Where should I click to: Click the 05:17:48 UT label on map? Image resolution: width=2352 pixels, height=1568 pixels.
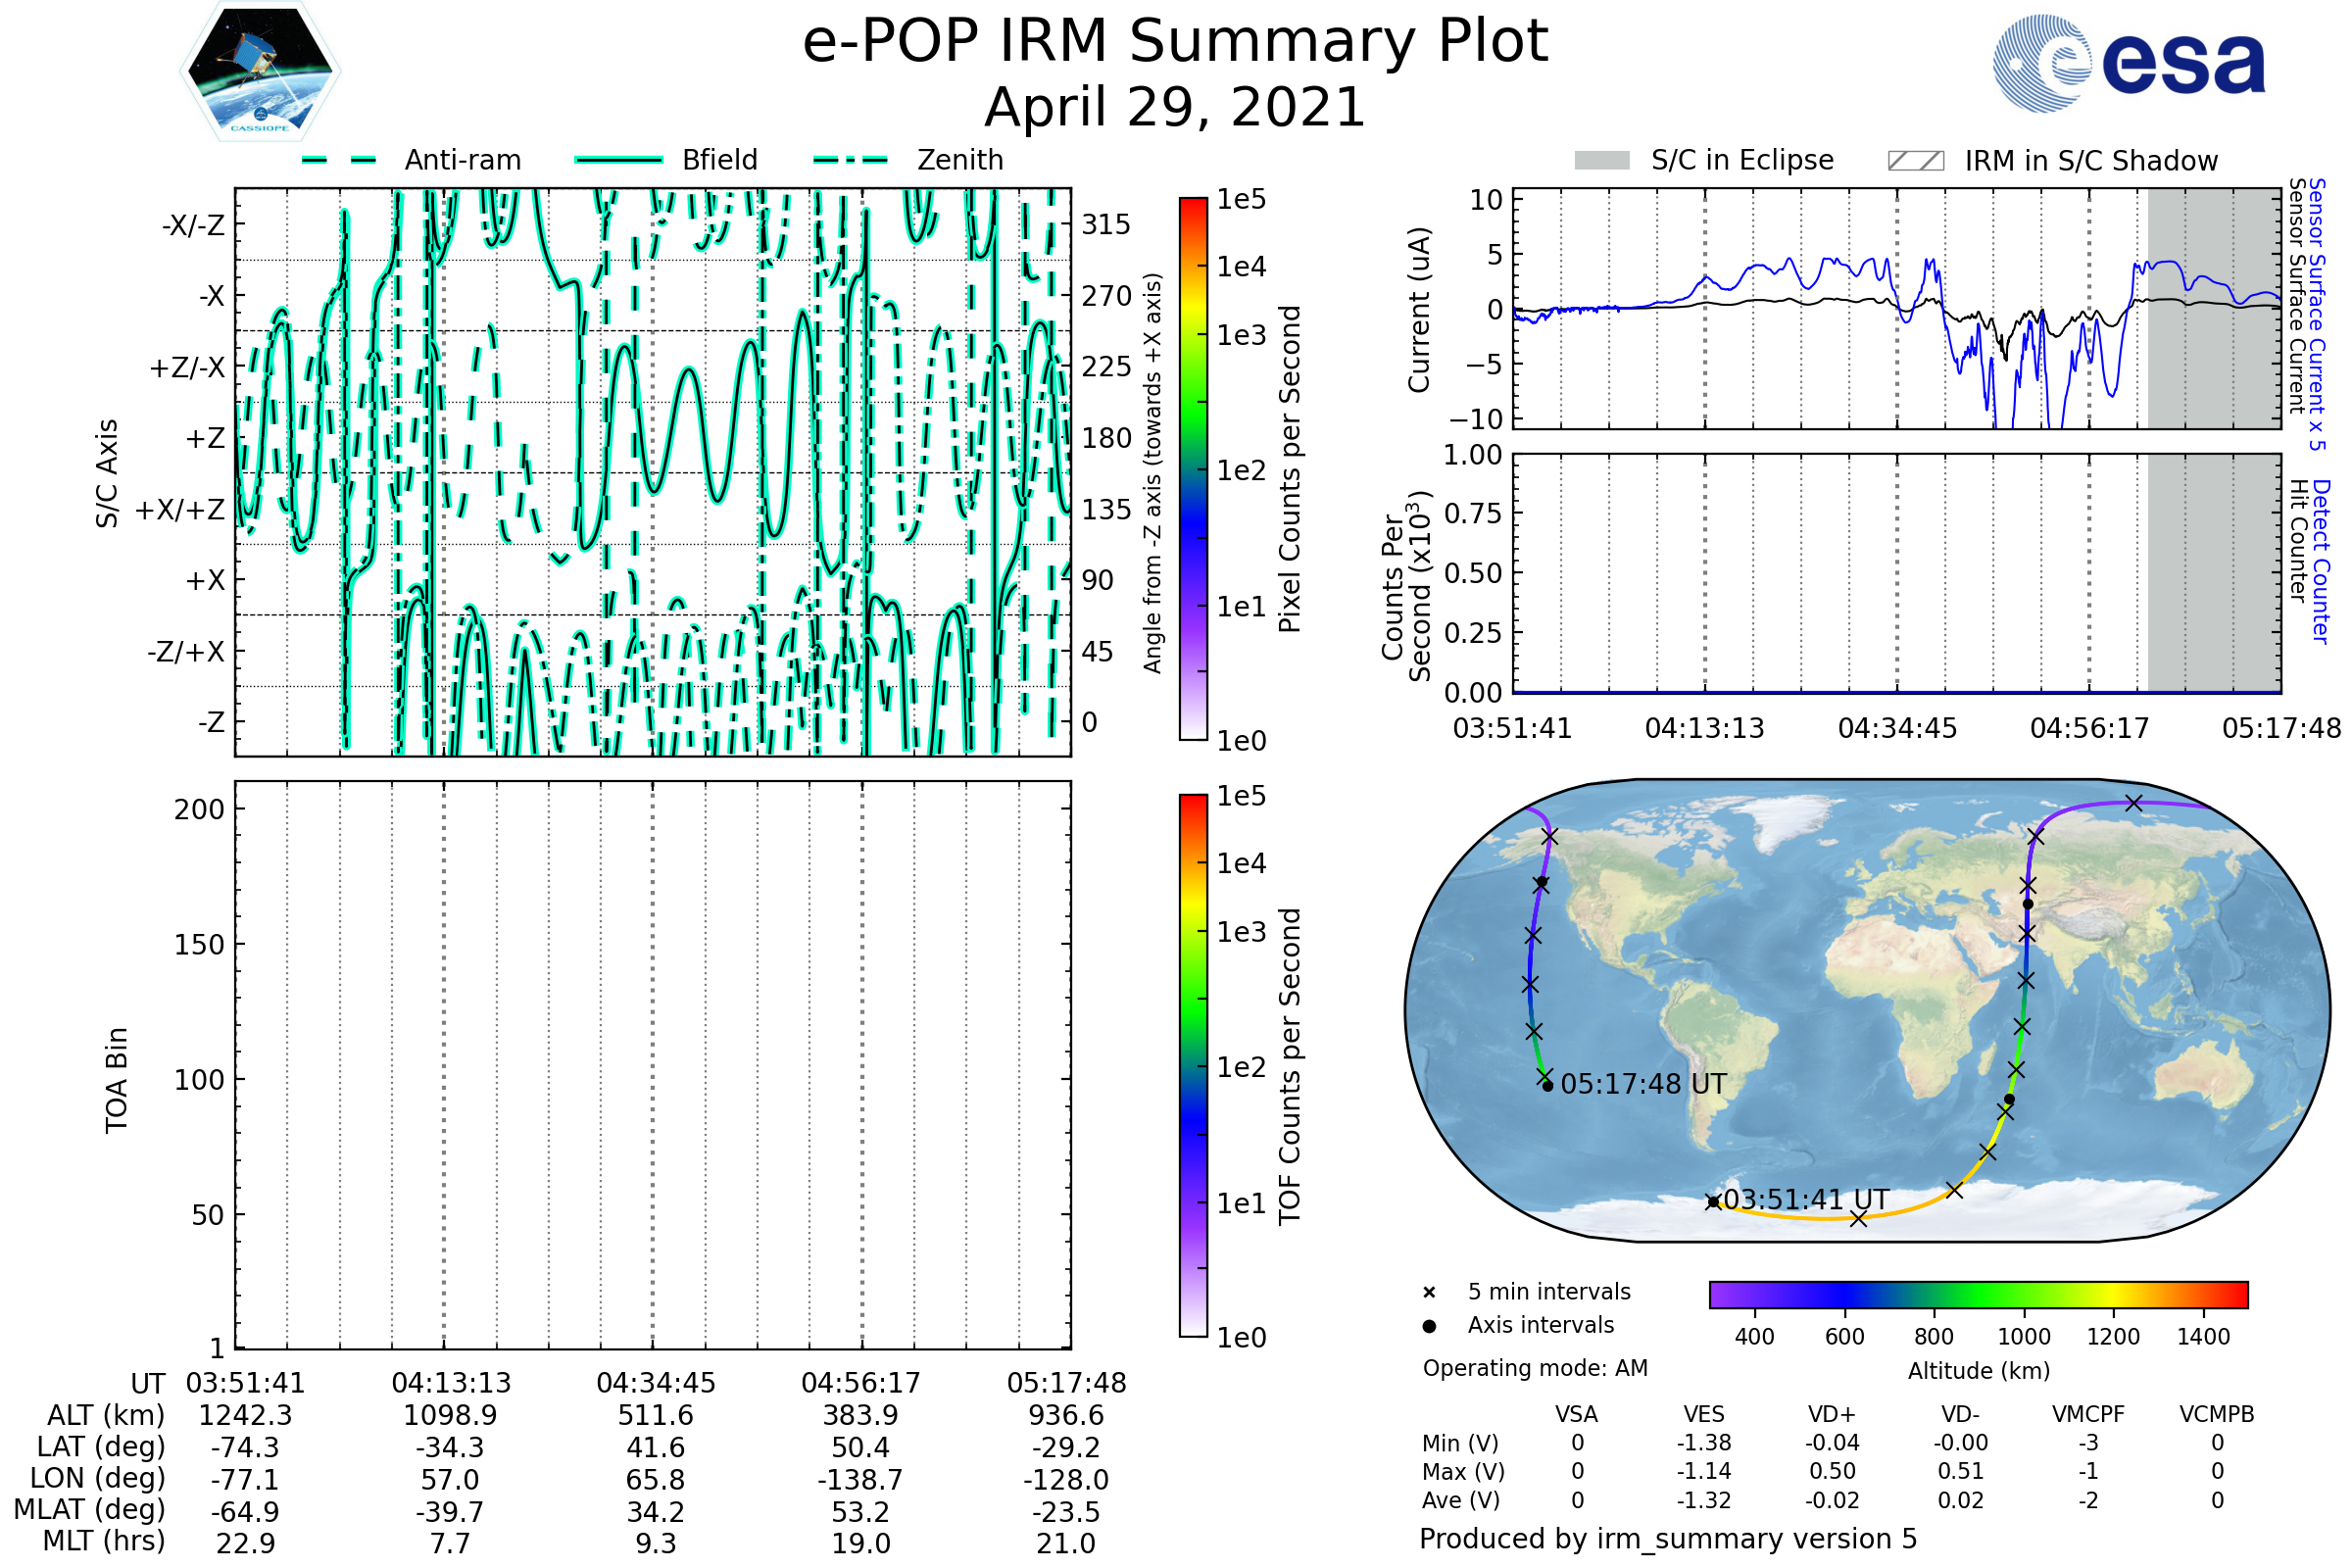point(1643,1084)
